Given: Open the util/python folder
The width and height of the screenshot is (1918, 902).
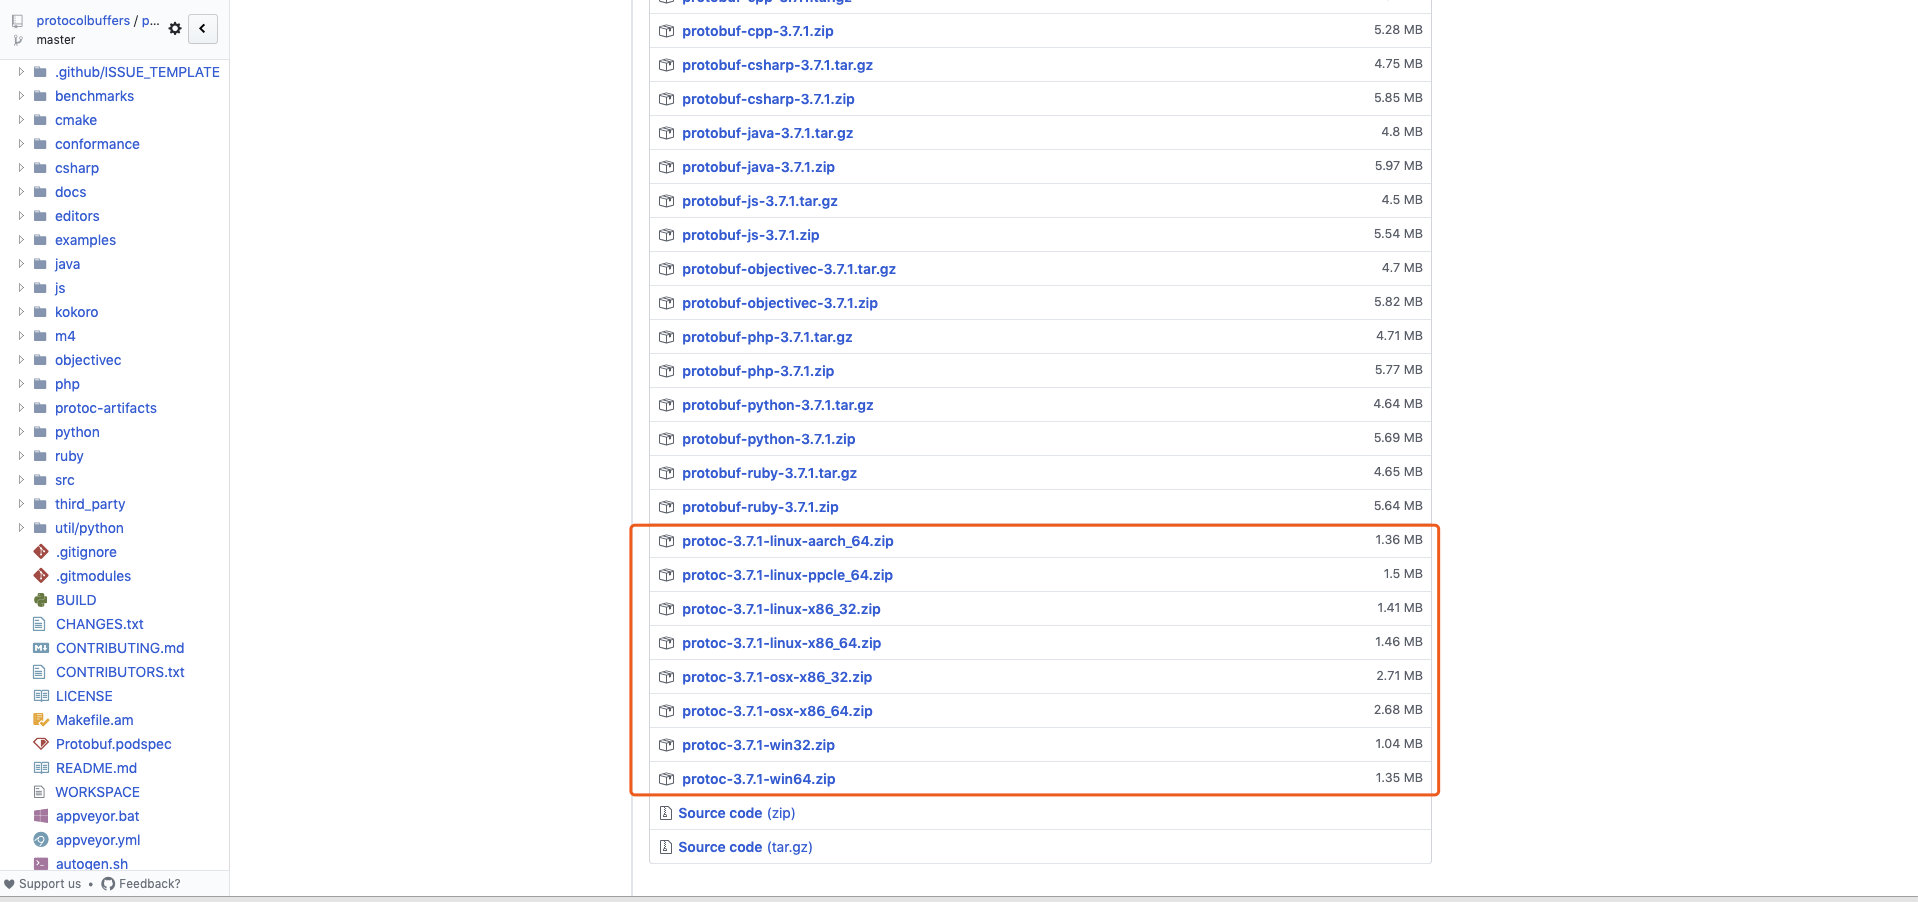Looking at the screenshot, I should (89, 528).
